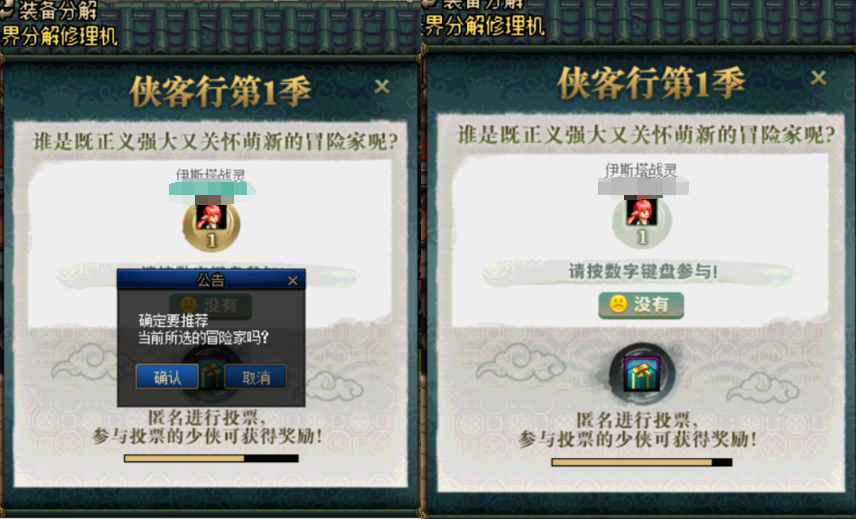Select the gold-medal character portrait numbered 1
This screenshot has height=519, width=856.
tap(211, 227)
